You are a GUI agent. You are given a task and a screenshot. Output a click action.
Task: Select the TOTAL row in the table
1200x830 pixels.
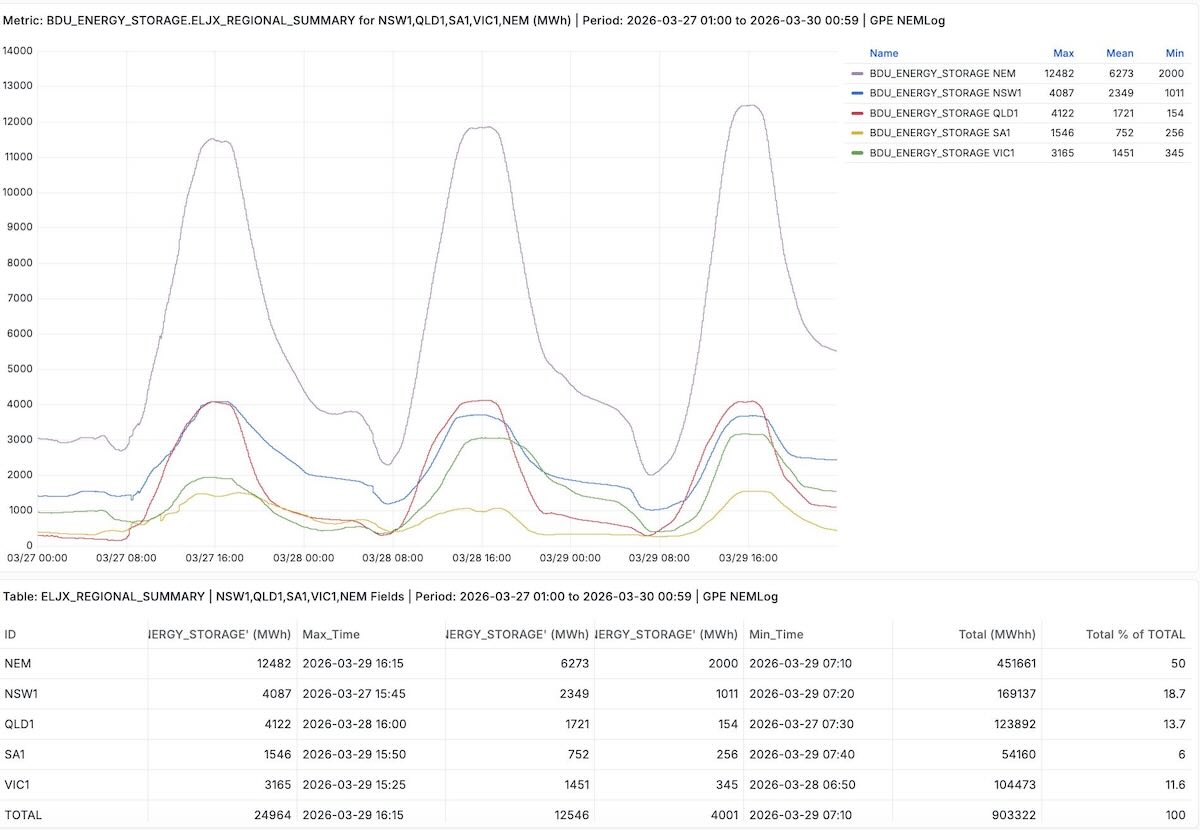tap(598, 814)
